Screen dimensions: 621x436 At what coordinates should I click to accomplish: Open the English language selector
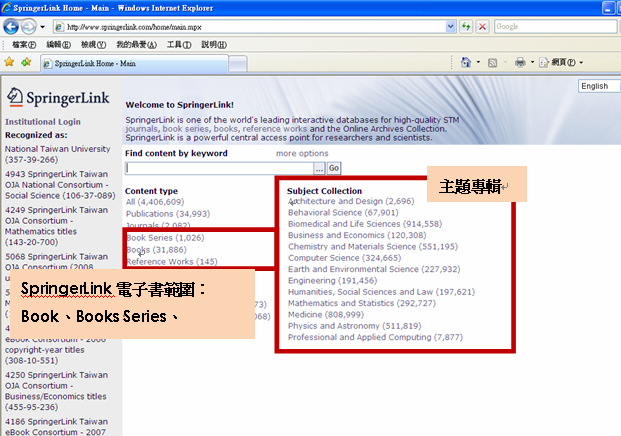coord(599,86)
